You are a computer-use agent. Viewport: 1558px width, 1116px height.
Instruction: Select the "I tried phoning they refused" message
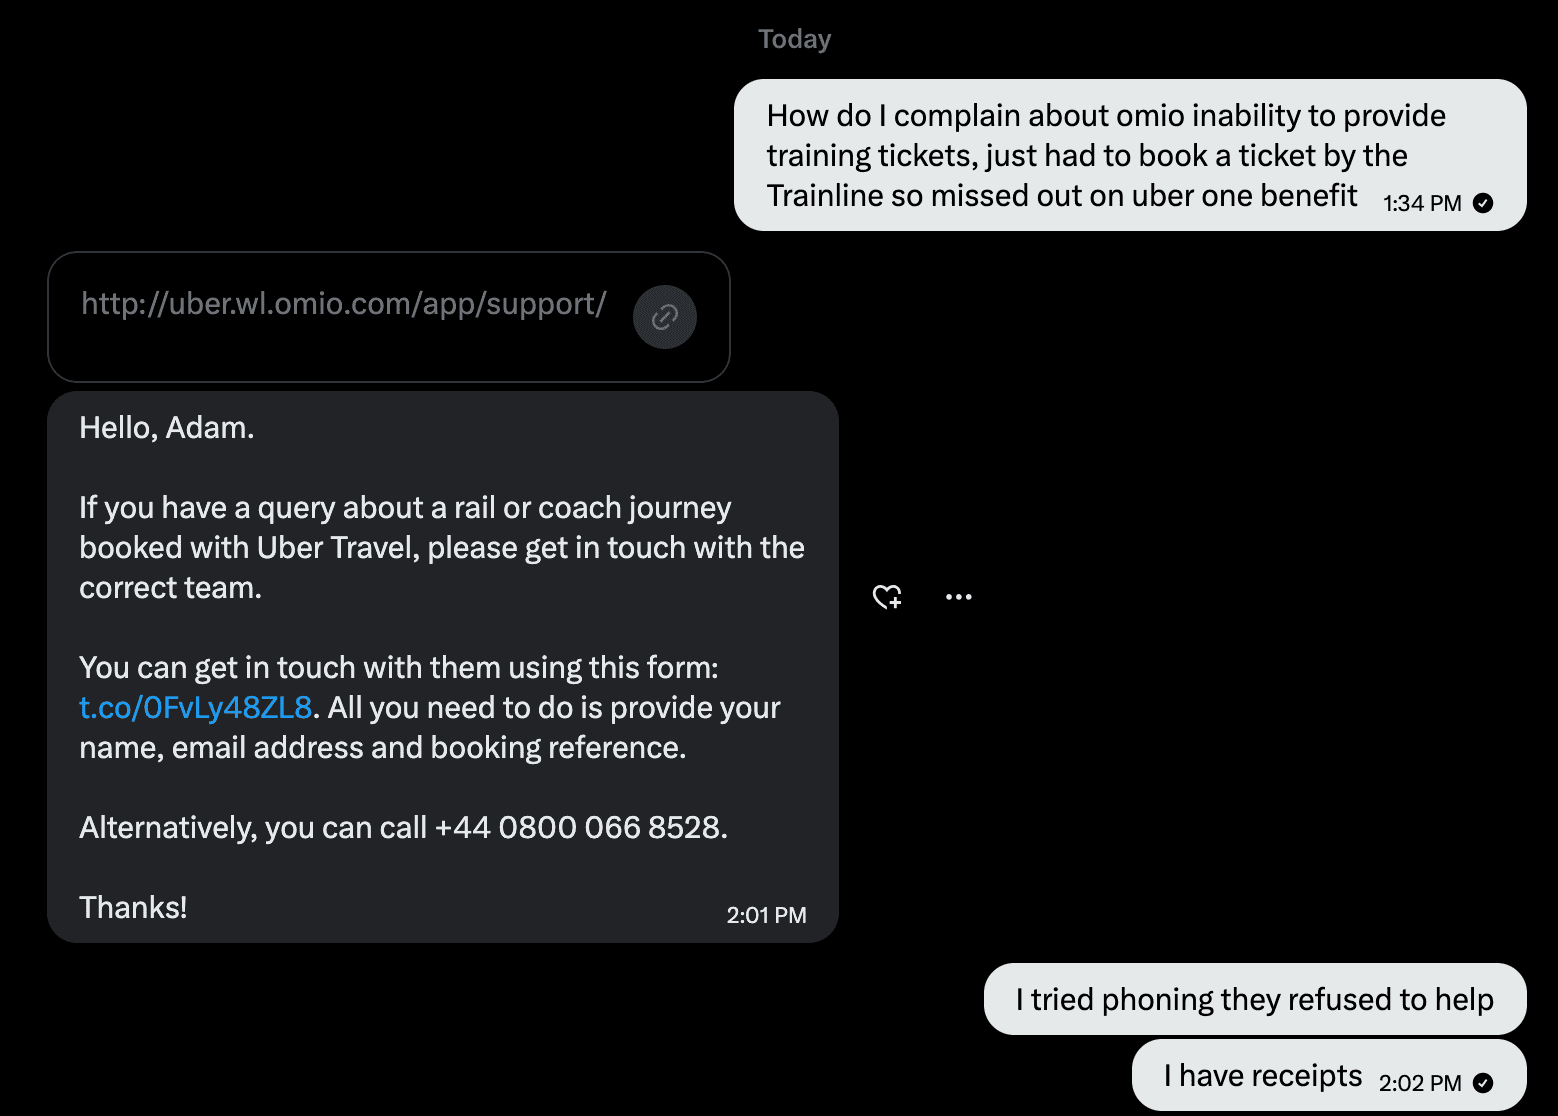click(x=1254, y=999)
